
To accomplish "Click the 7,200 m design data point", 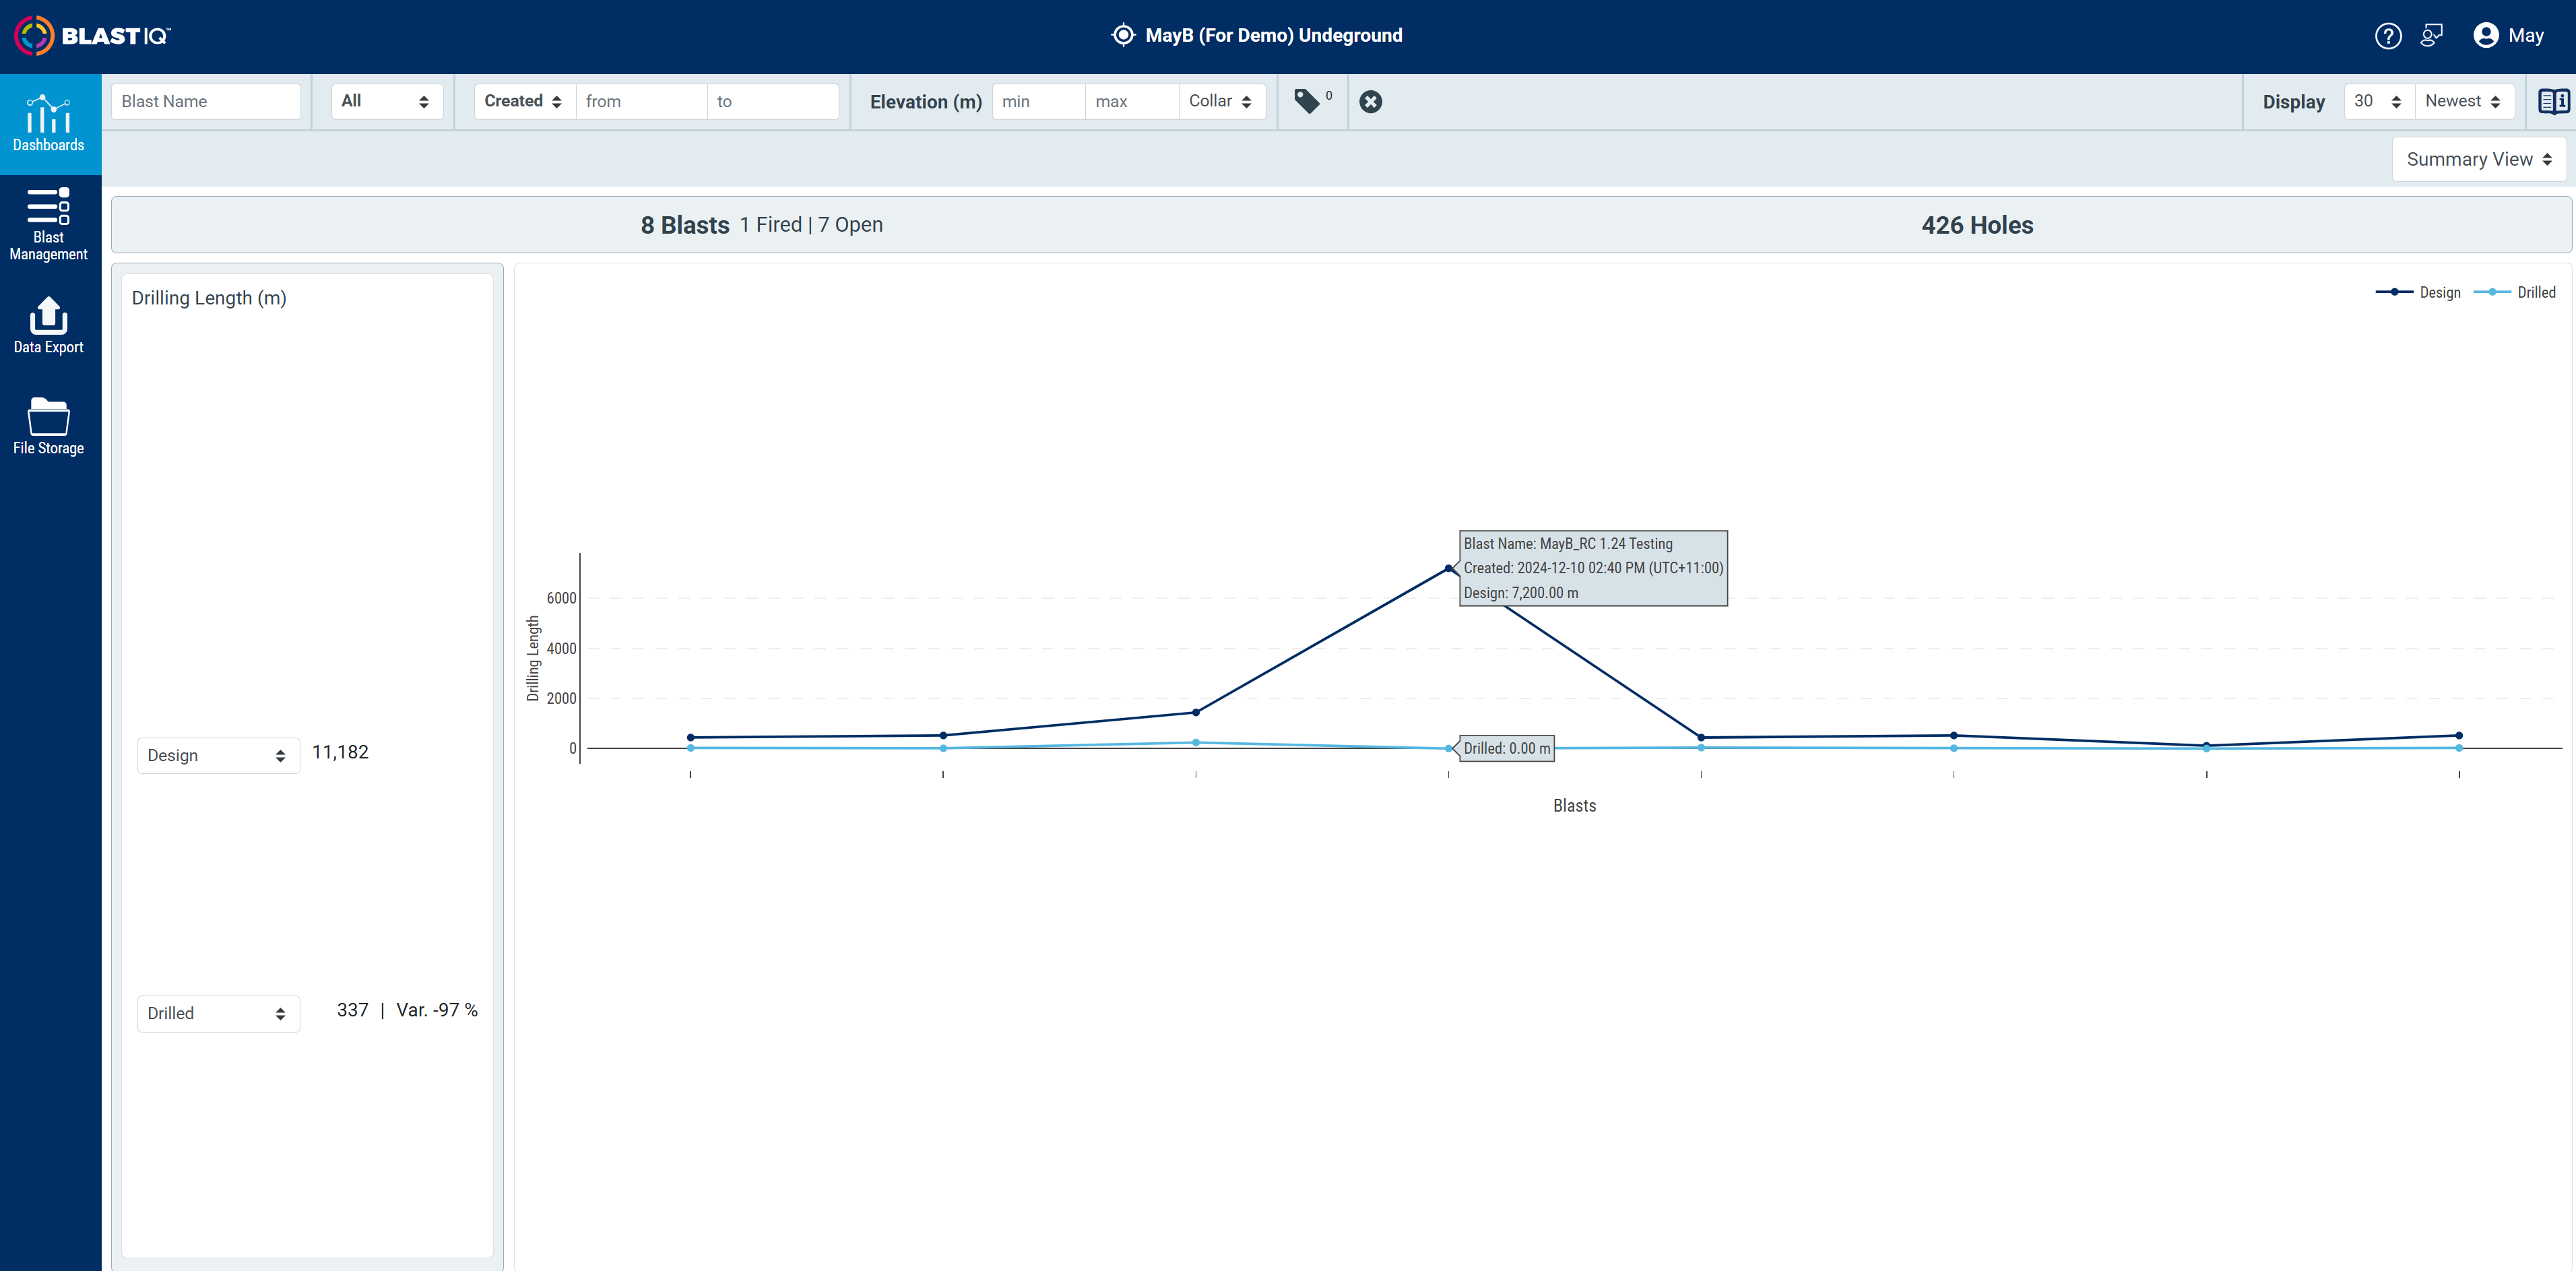I will (x=1448, y=568).
